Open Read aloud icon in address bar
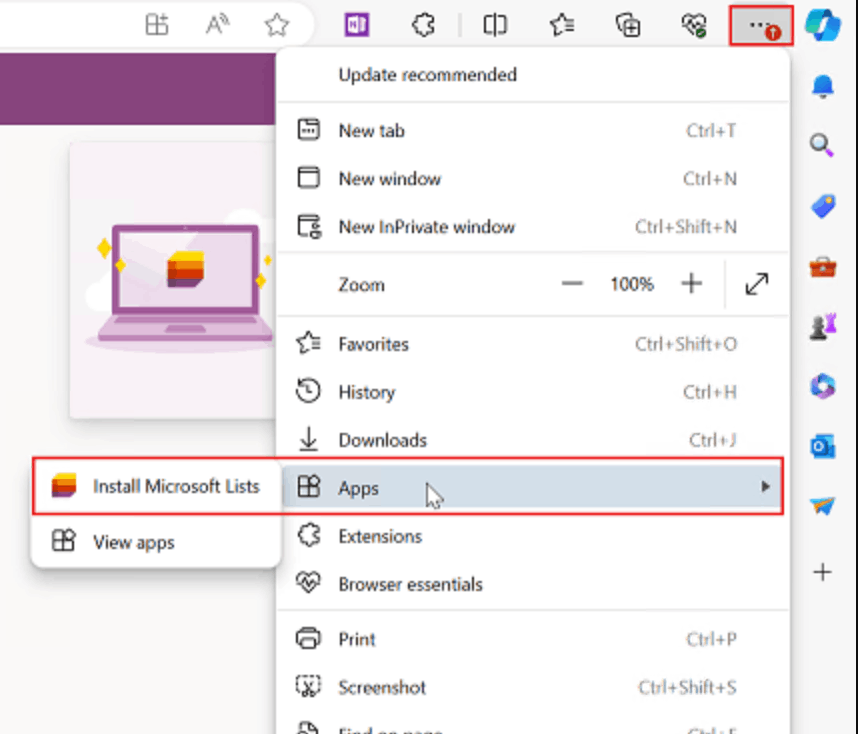858x734 pixels. click(x=217, y=25)
